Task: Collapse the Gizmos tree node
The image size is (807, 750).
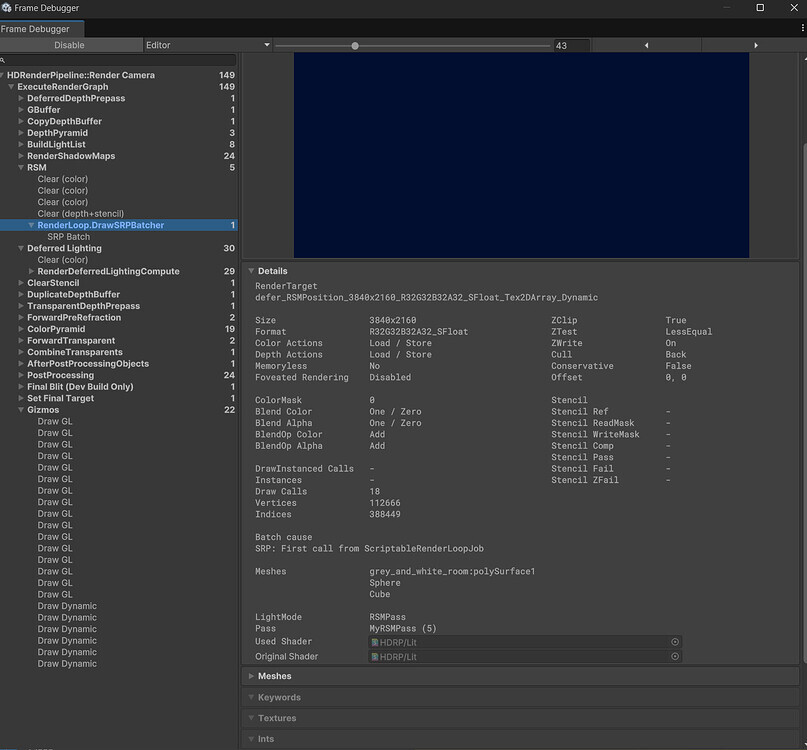Action: pos(21,409)
